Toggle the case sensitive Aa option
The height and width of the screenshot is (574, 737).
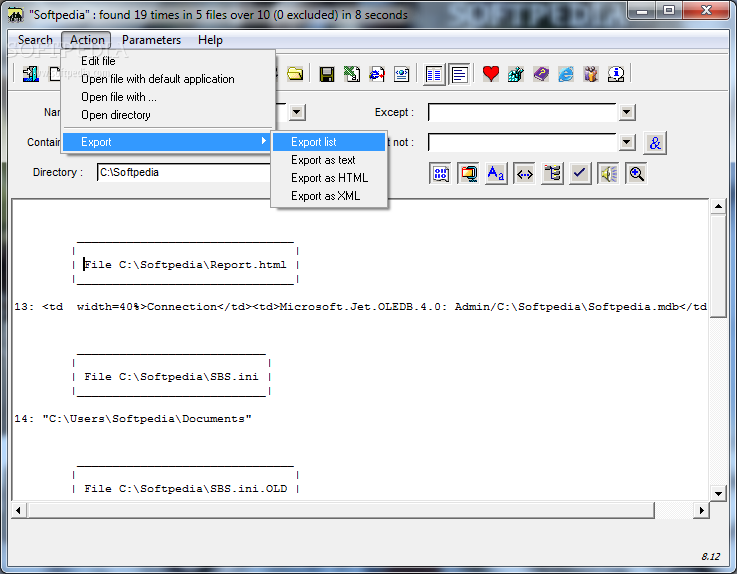(x=496, y=174)
